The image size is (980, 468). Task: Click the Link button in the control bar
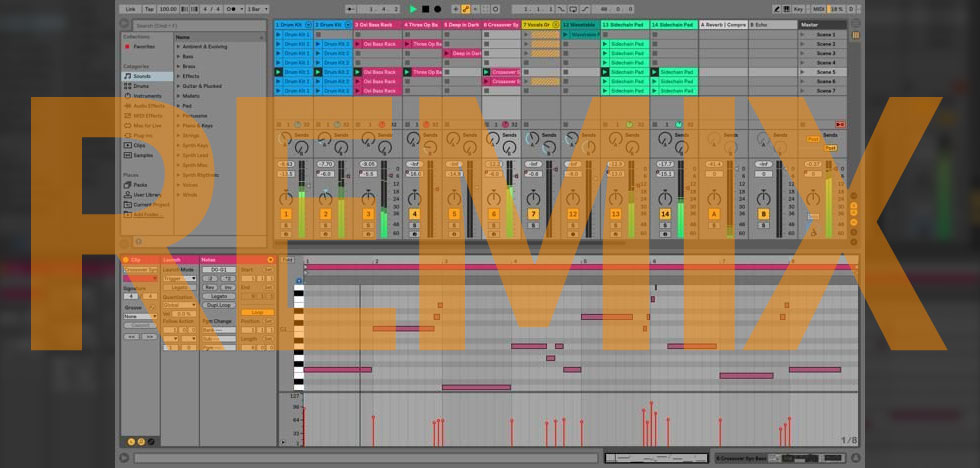pos(130,9)
